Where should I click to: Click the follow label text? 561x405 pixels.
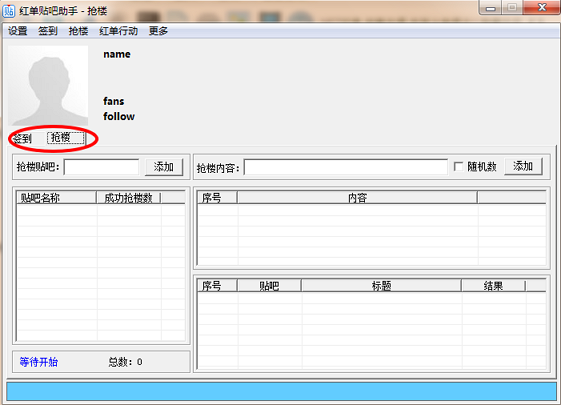pos(119,116)
